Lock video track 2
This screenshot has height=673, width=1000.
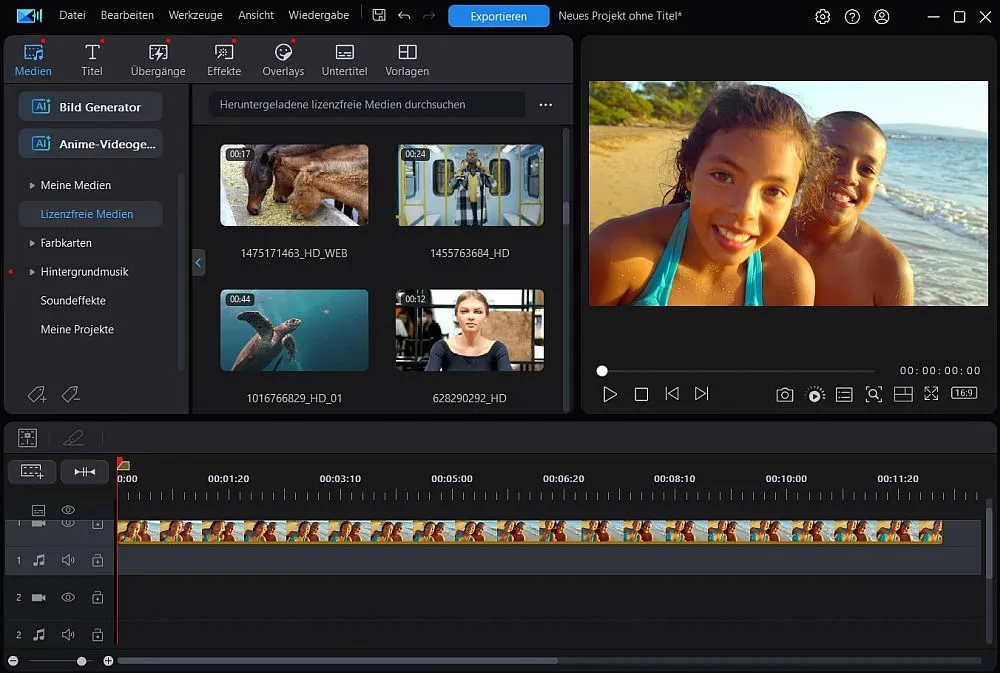point(97,597)
